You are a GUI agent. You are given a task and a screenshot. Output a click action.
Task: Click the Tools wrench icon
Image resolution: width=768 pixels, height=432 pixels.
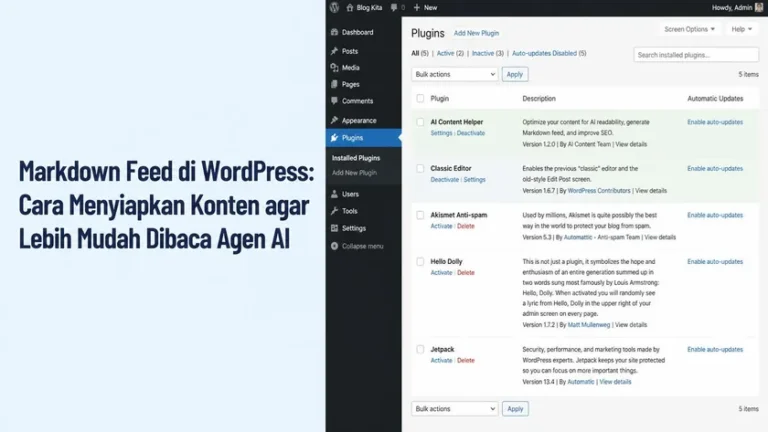pos(335,211)
